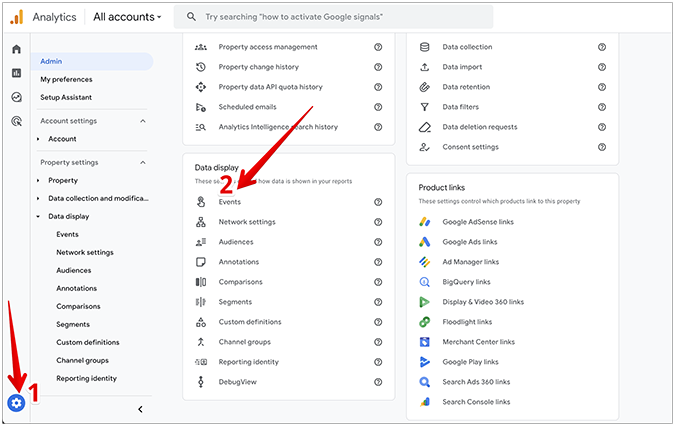Expand the Account tree item

[38, 139]
